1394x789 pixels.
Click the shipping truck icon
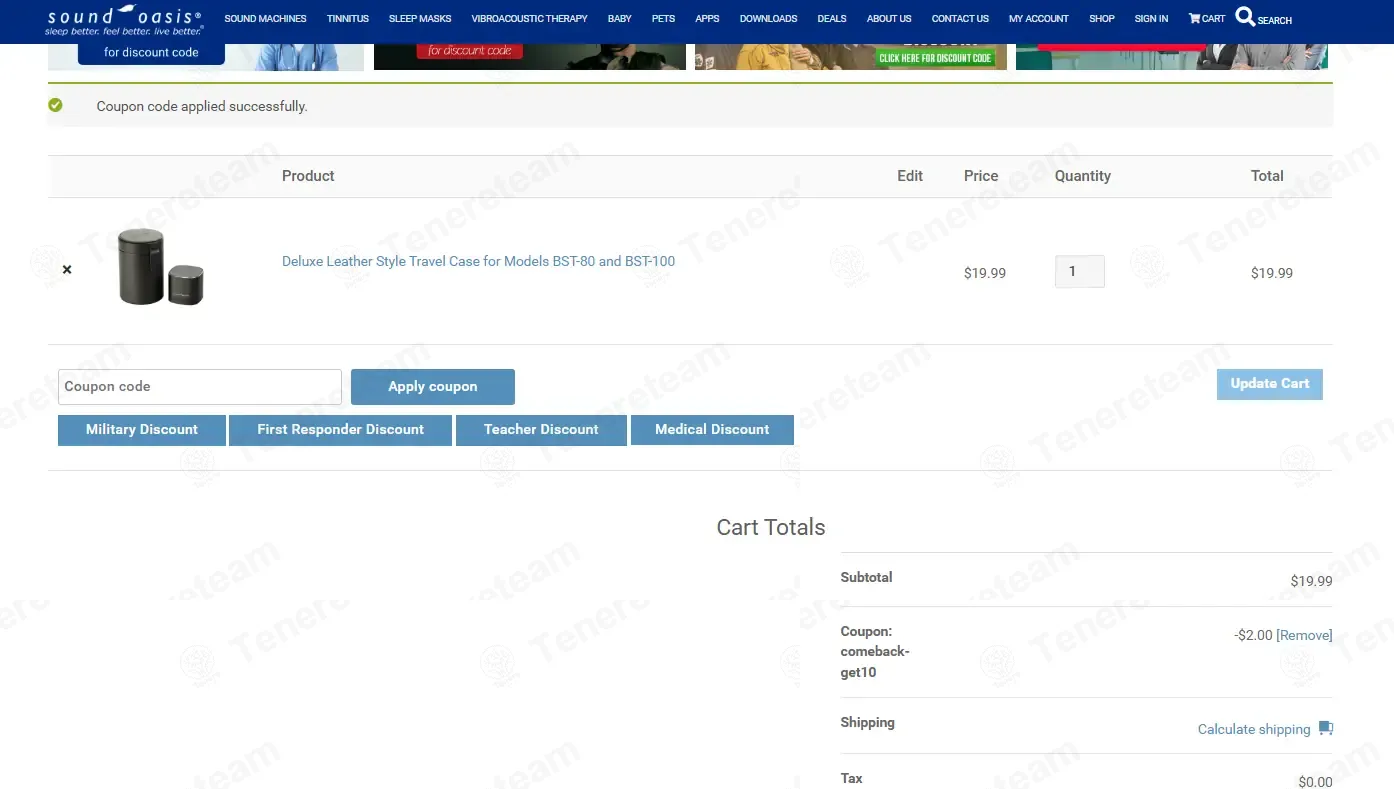[x=1326, y=728]
